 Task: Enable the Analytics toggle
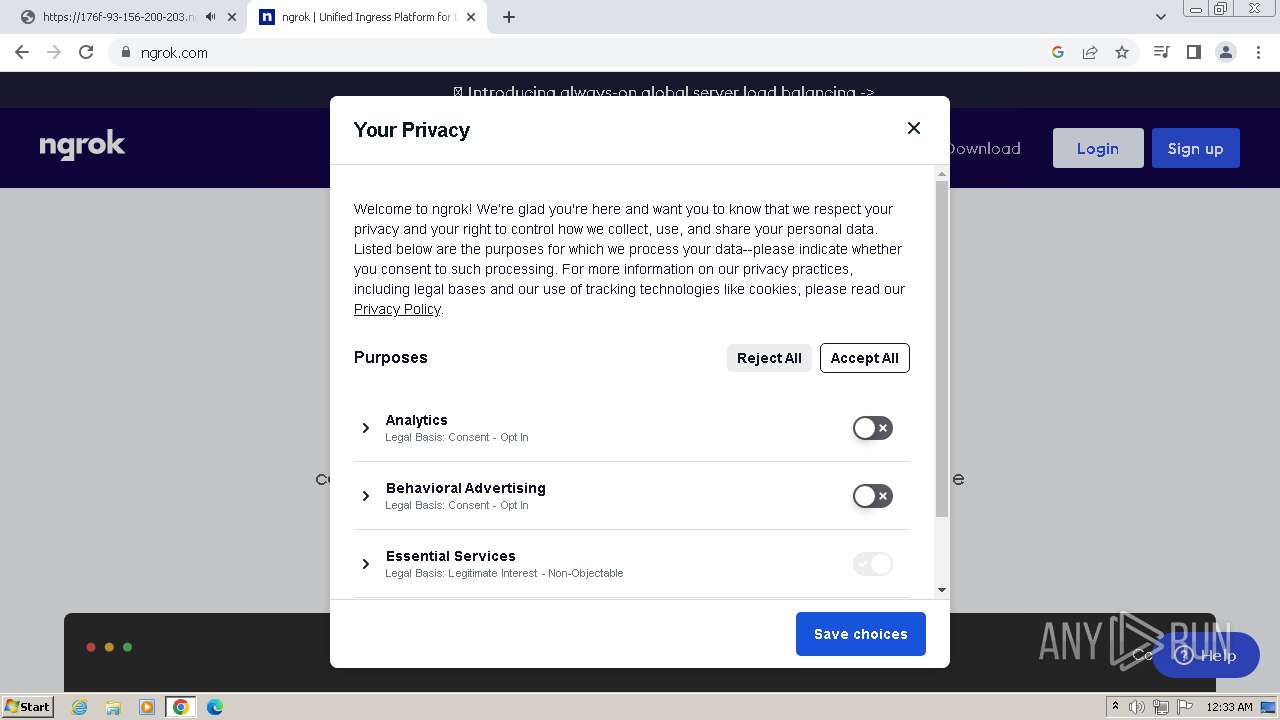[872, 428]
